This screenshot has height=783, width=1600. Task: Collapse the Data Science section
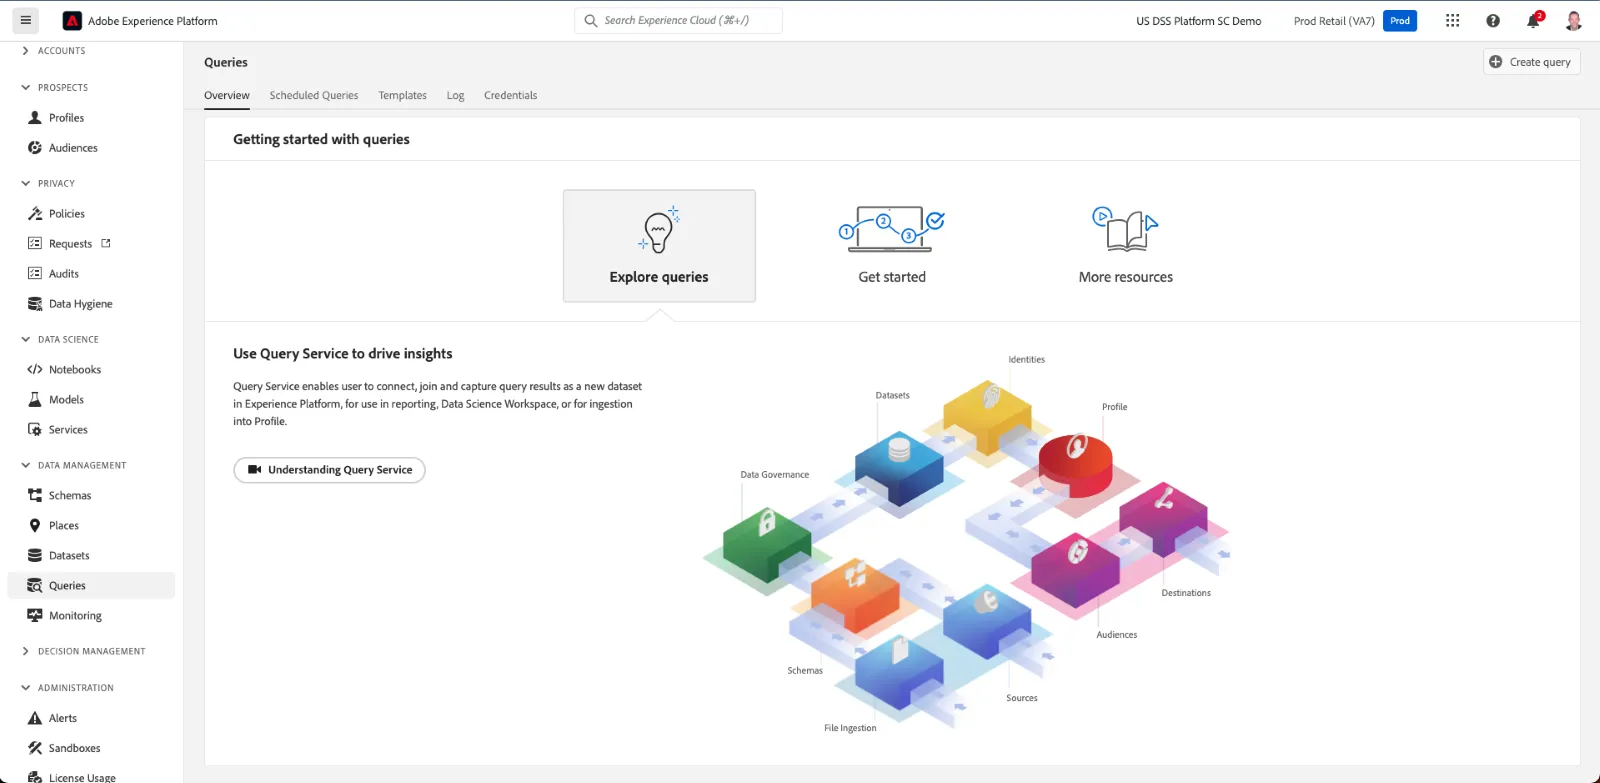pyautogui.click(x=60, y=340)
